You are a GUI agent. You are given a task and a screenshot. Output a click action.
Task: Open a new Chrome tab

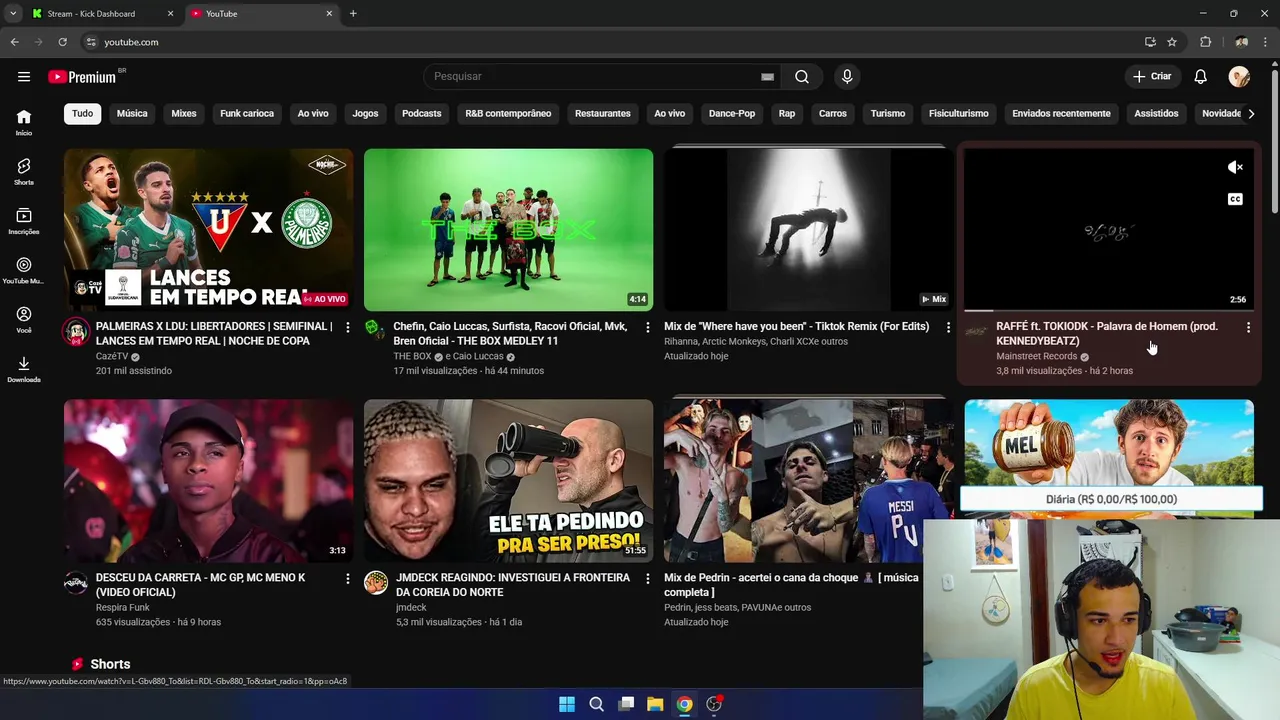[353, 14]
